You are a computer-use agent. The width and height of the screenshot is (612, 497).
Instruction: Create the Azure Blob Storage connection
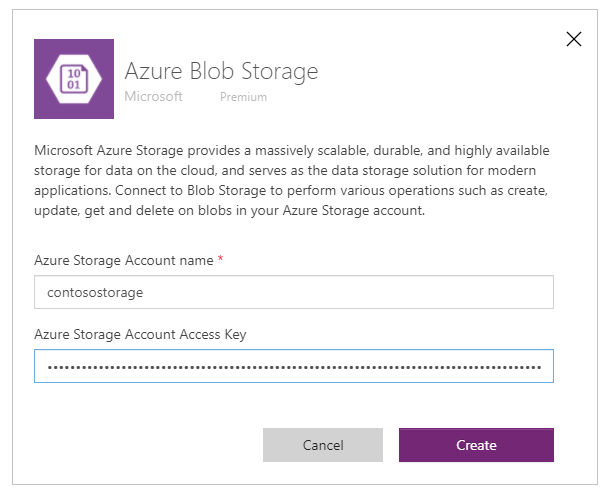[x=476, y=445]
